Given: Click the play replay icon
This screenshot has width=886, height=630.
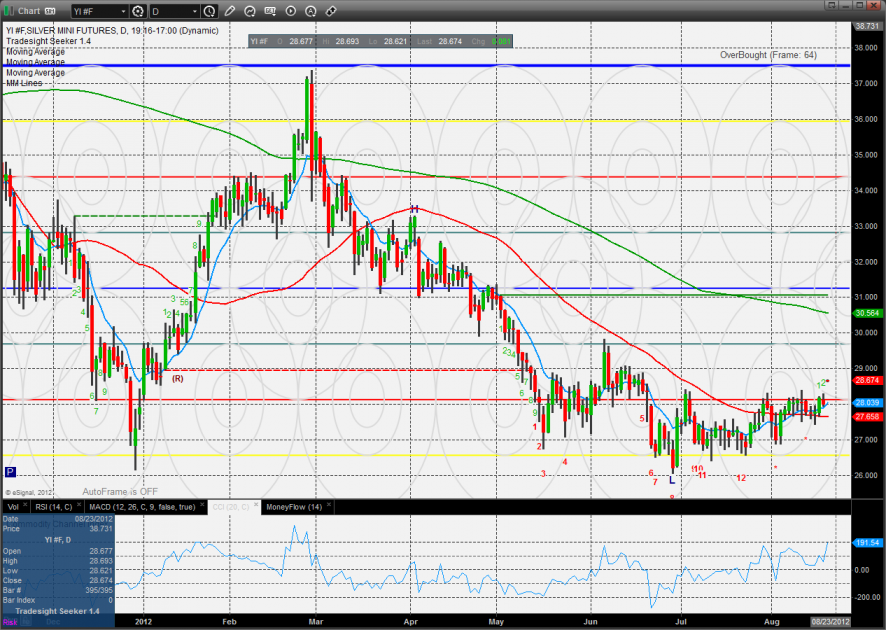Looking at the screenshot, I should (290, 12).
